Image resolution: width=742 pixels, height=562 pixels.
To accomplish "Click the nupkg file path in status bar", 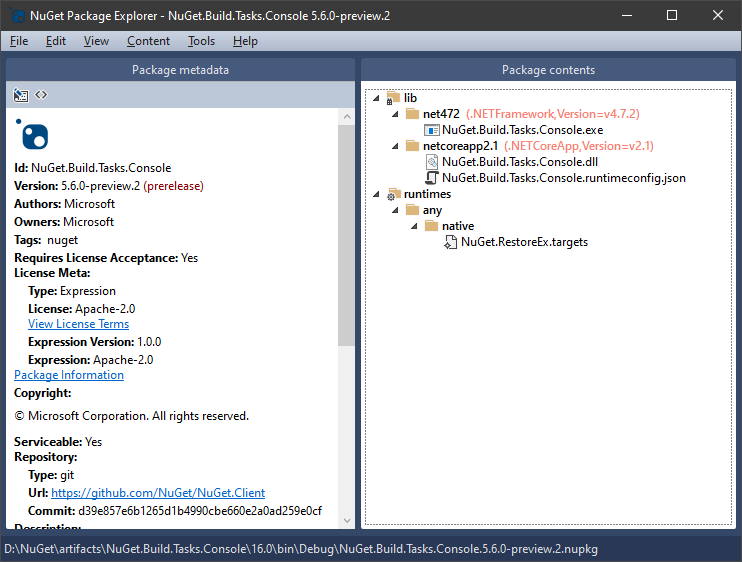I will pos(301,549).
